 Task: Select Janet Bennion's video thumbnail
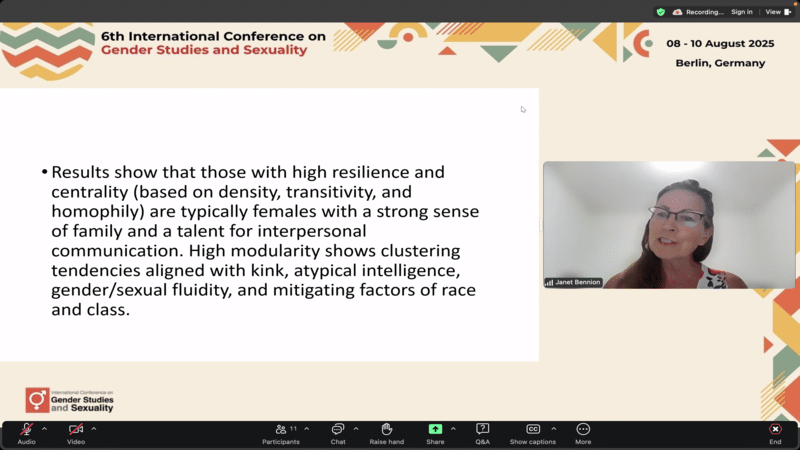[669, 225]
